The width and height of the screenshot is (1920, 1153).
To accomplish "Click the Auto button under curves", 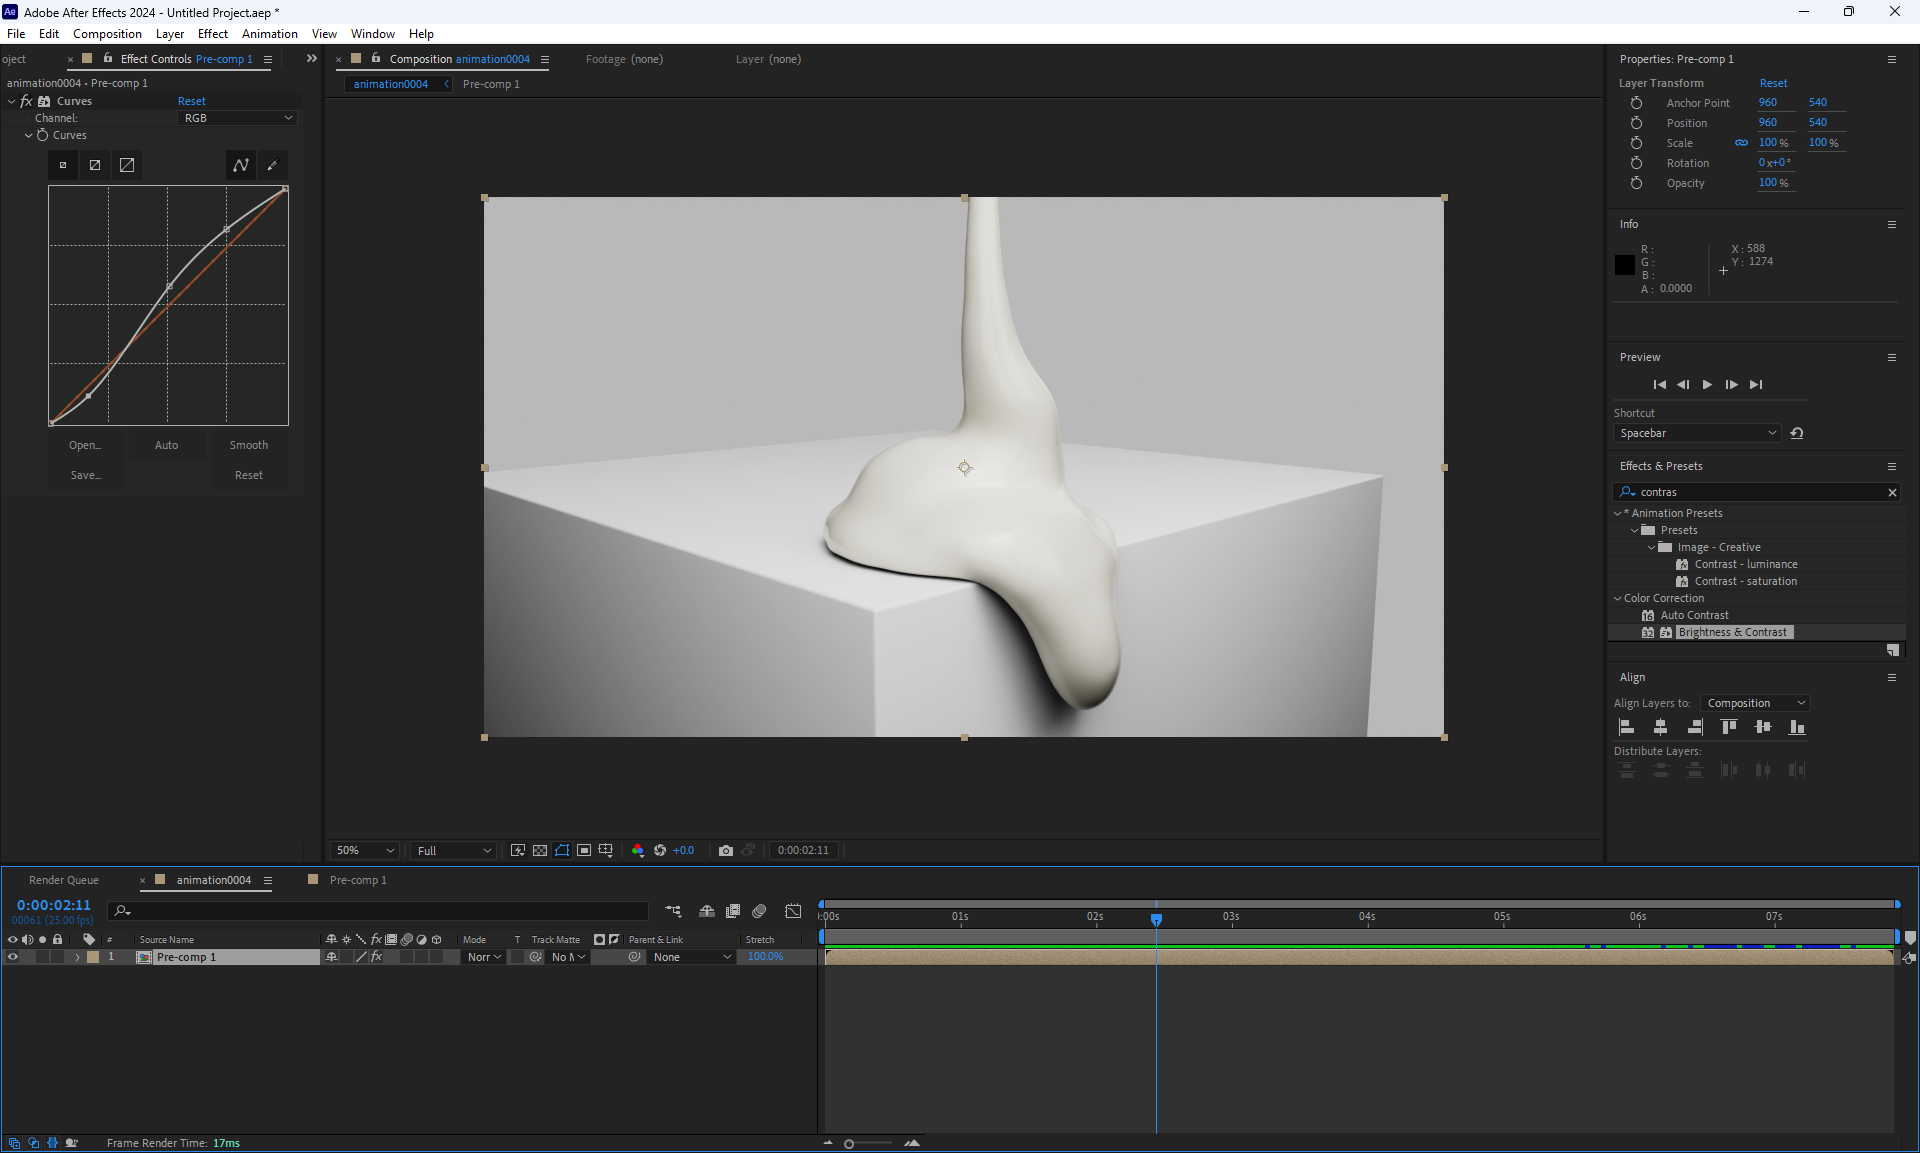I will coord(166,446).
